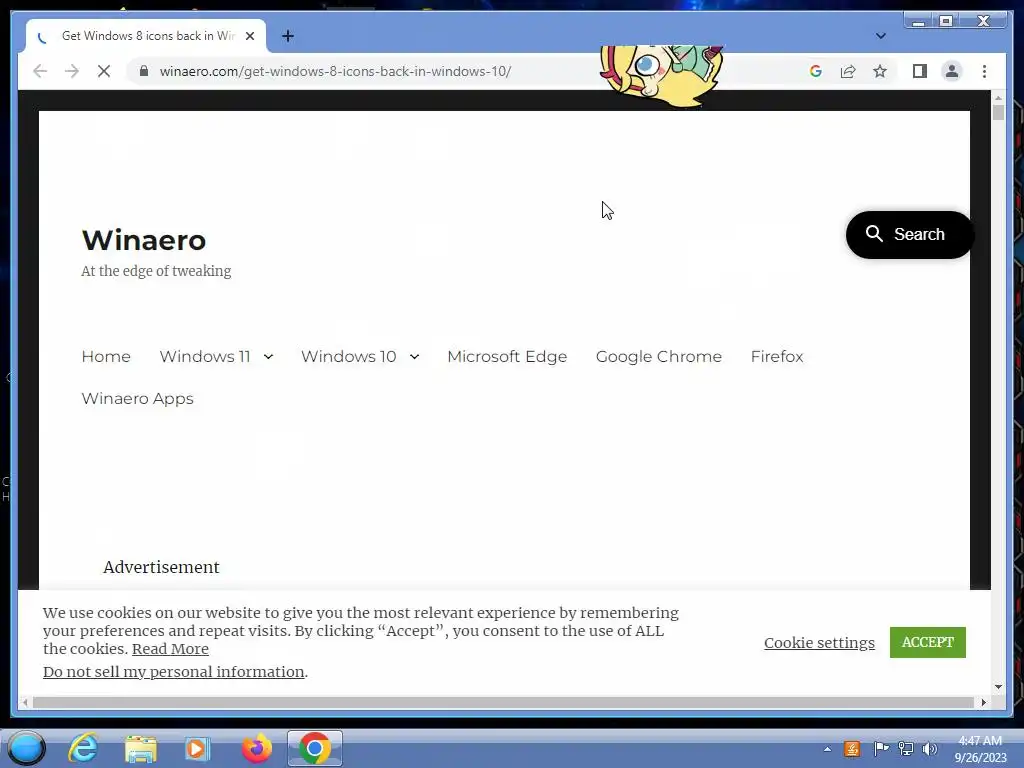Open the taskbar clock and date

pyautogui.click(x=980, y=749)
